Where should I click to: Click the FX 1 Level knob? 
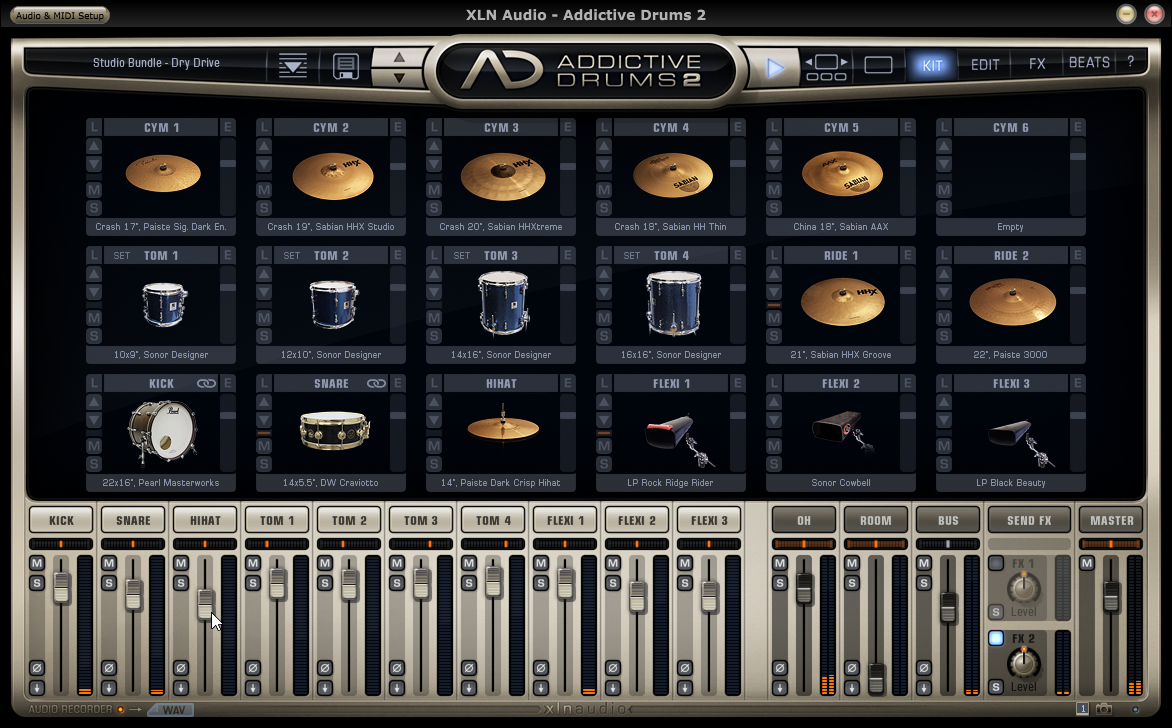1024,587
